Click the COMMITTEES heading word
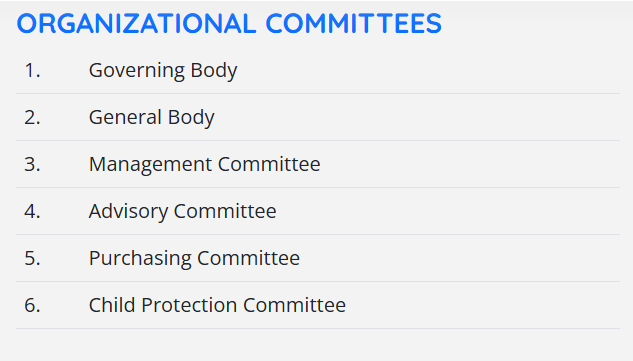 (x=354, y=23)
